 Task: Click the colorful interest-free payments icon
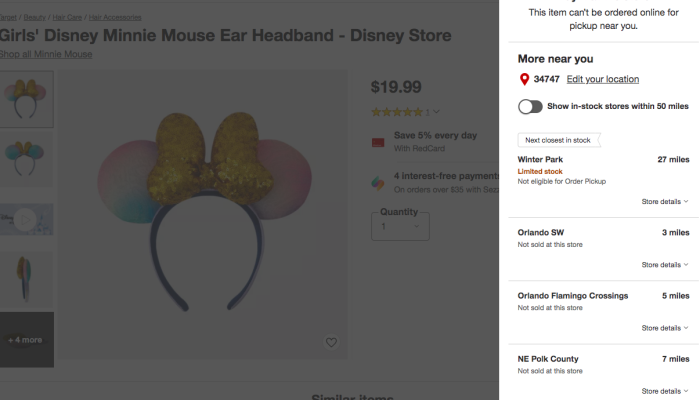(378, 183)
